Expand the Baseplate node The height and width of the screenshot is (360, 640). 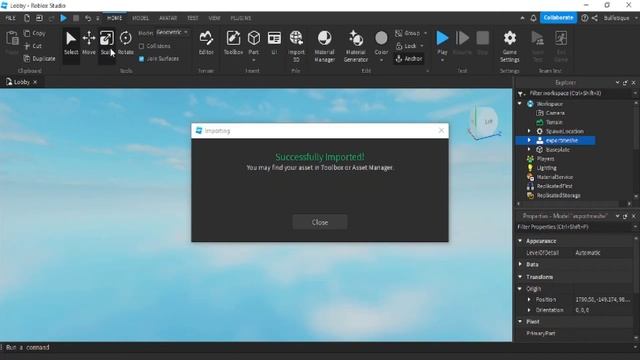[x=529, y=150]
